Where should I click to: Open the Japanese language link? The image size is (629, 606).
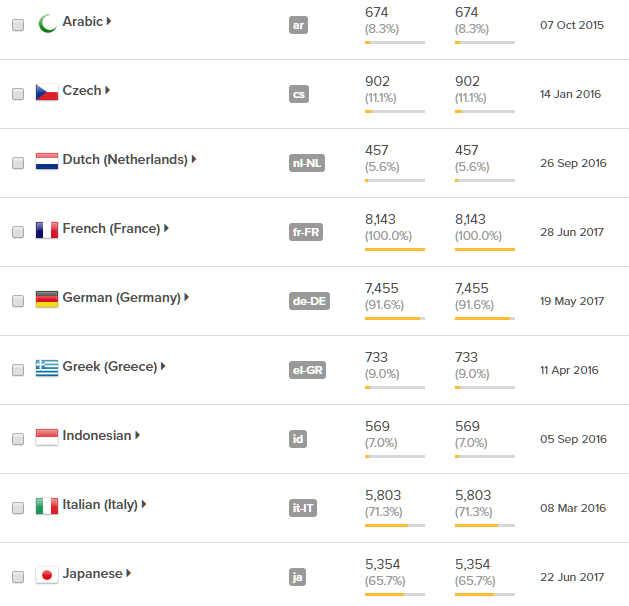[92, 574]
